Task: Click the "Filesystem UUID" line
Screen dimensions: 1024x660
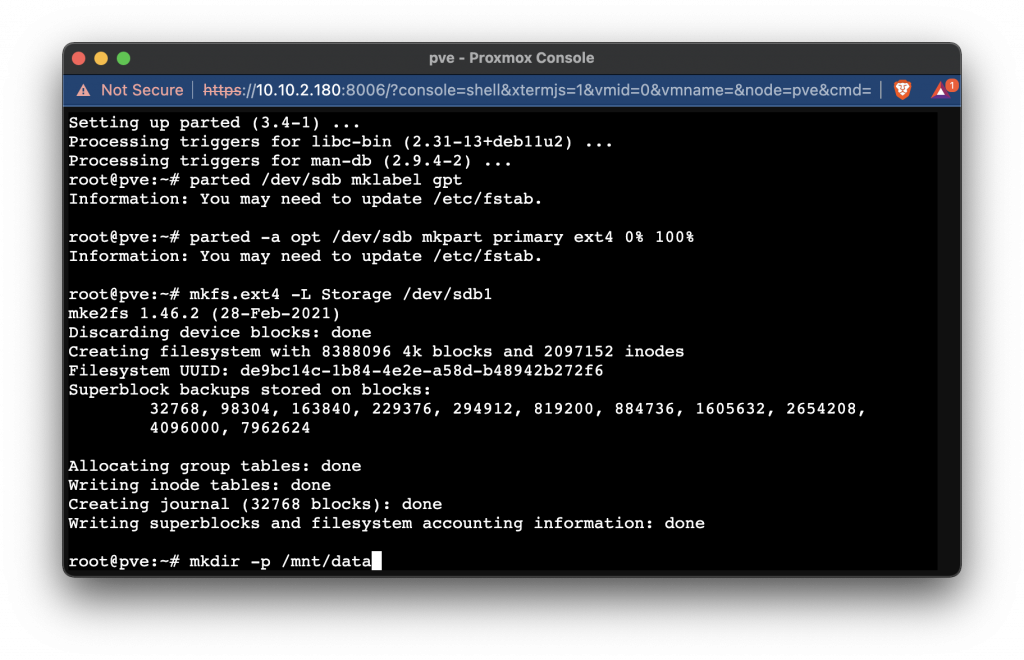Action: click(336, 370)
